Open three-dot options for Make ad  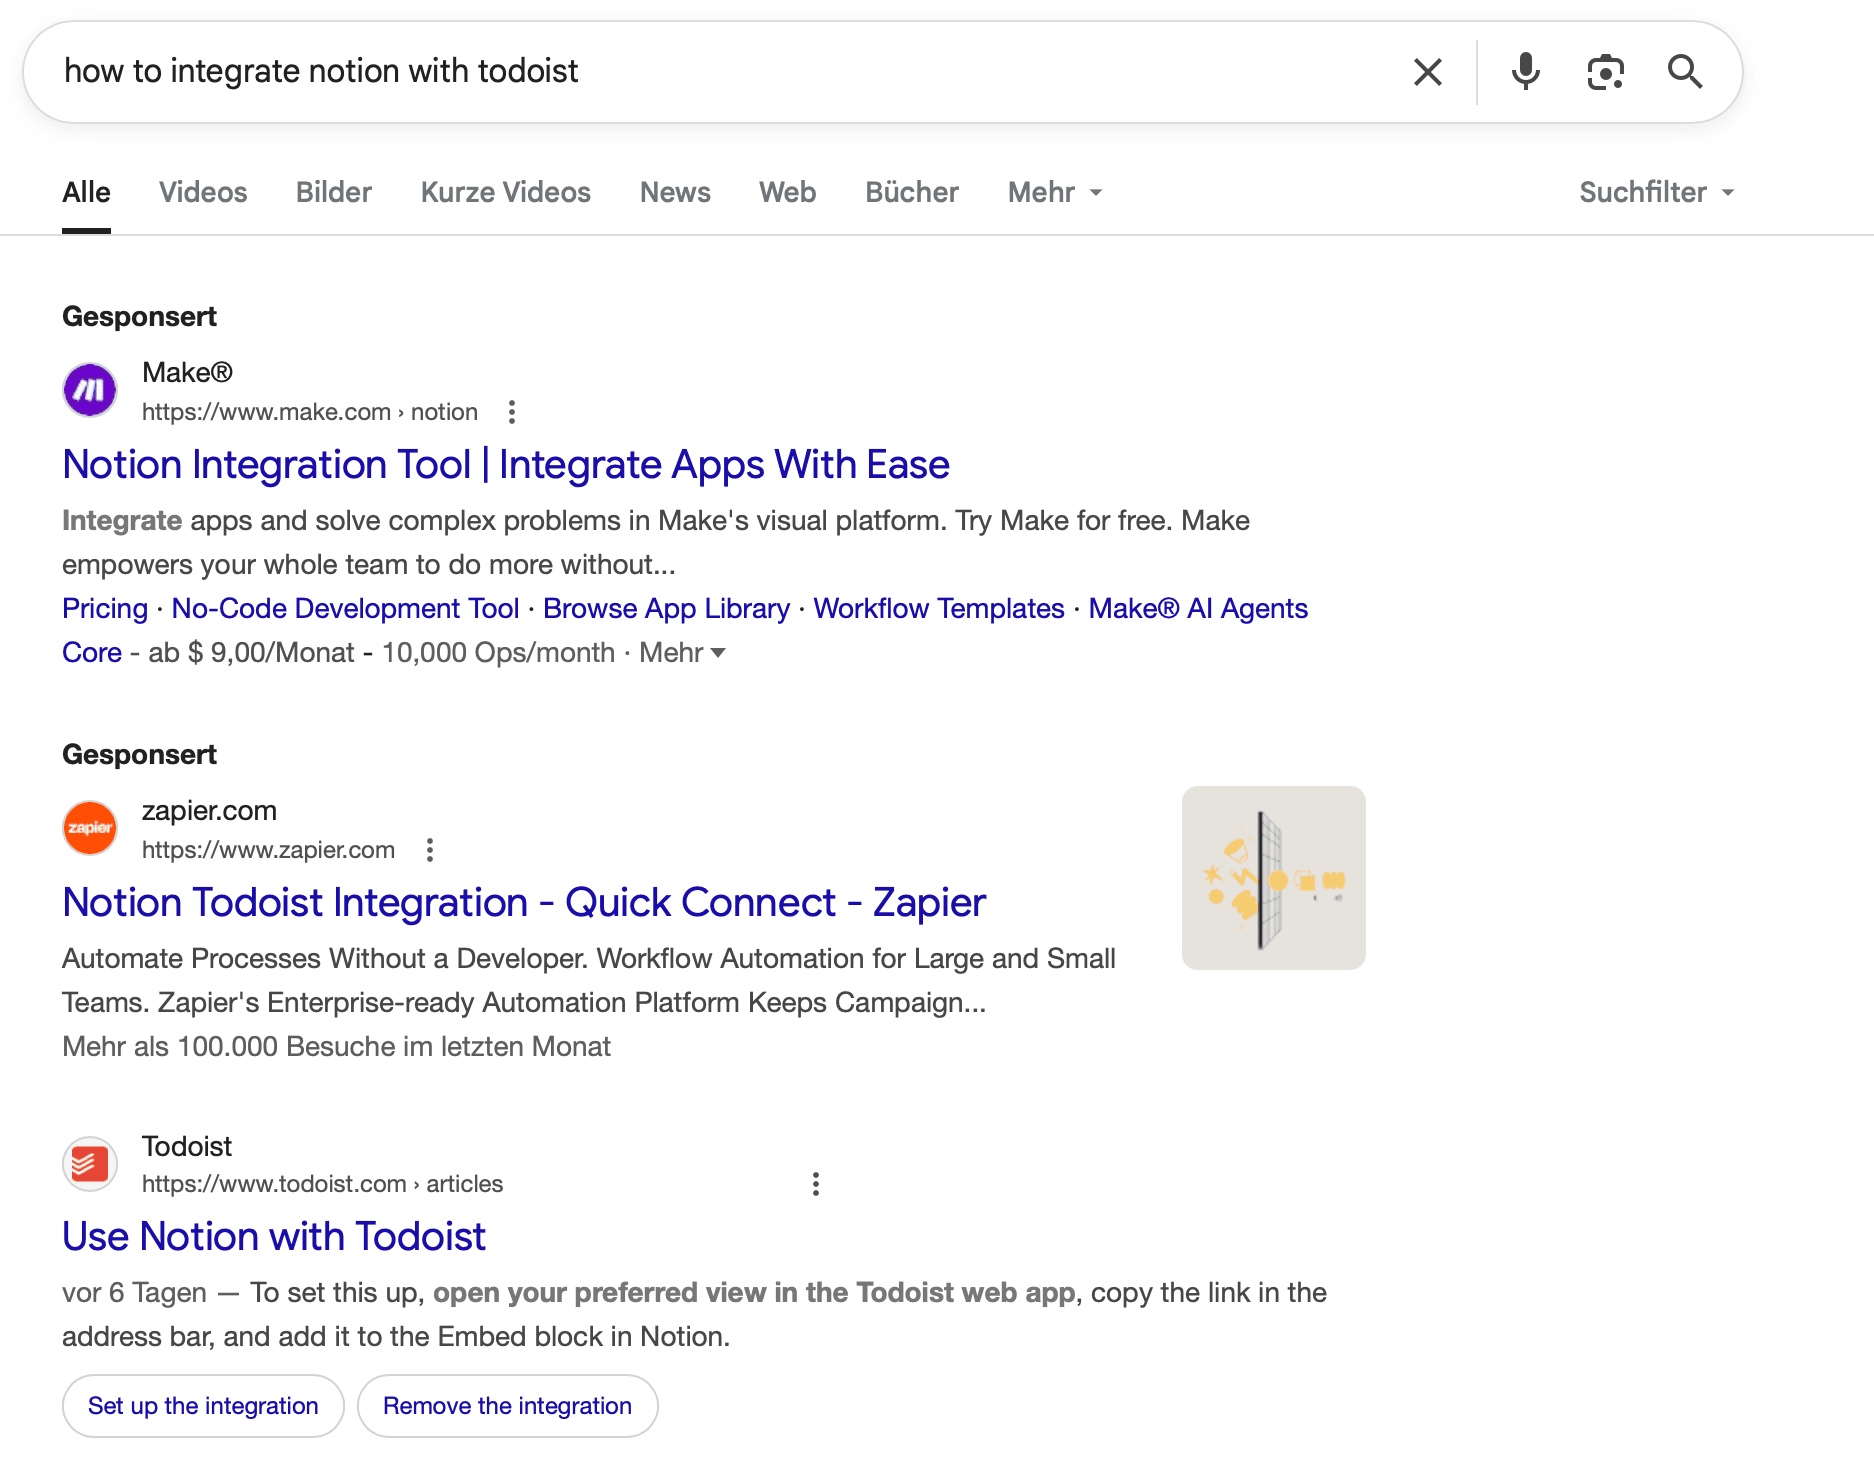tap(511, 412)
